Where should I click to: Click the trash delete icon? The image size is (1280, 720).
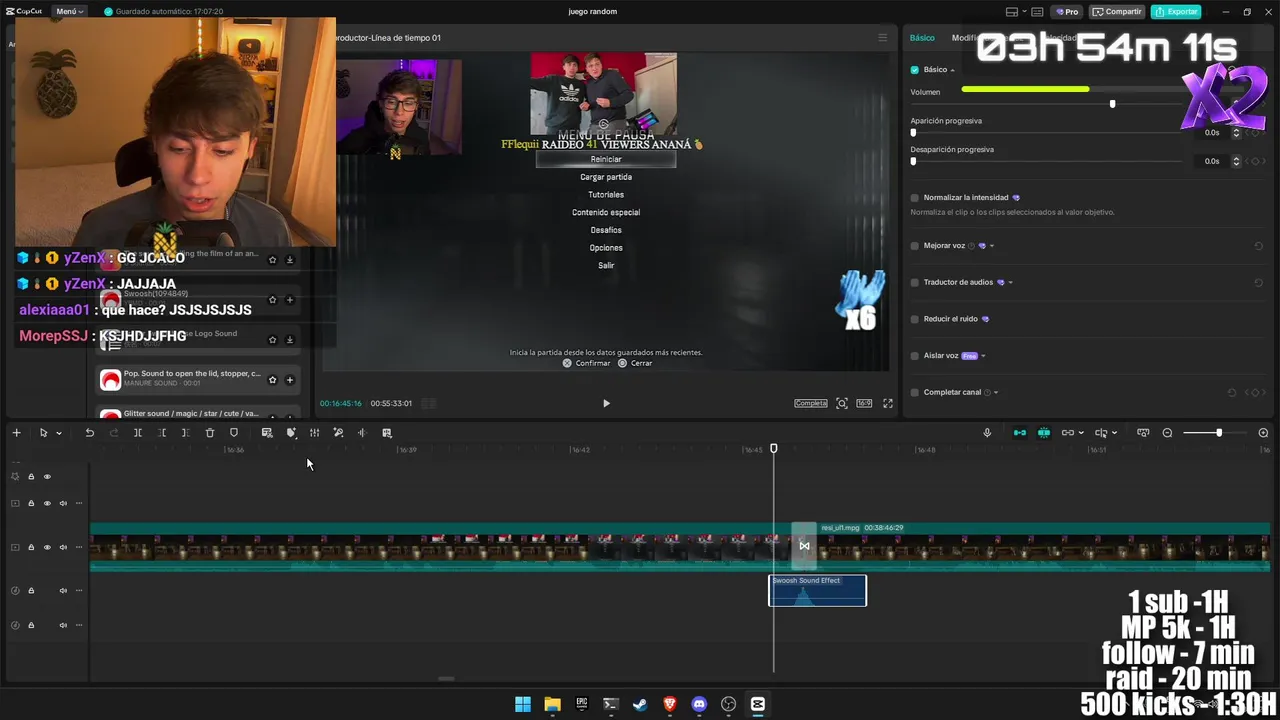(210, 433)
